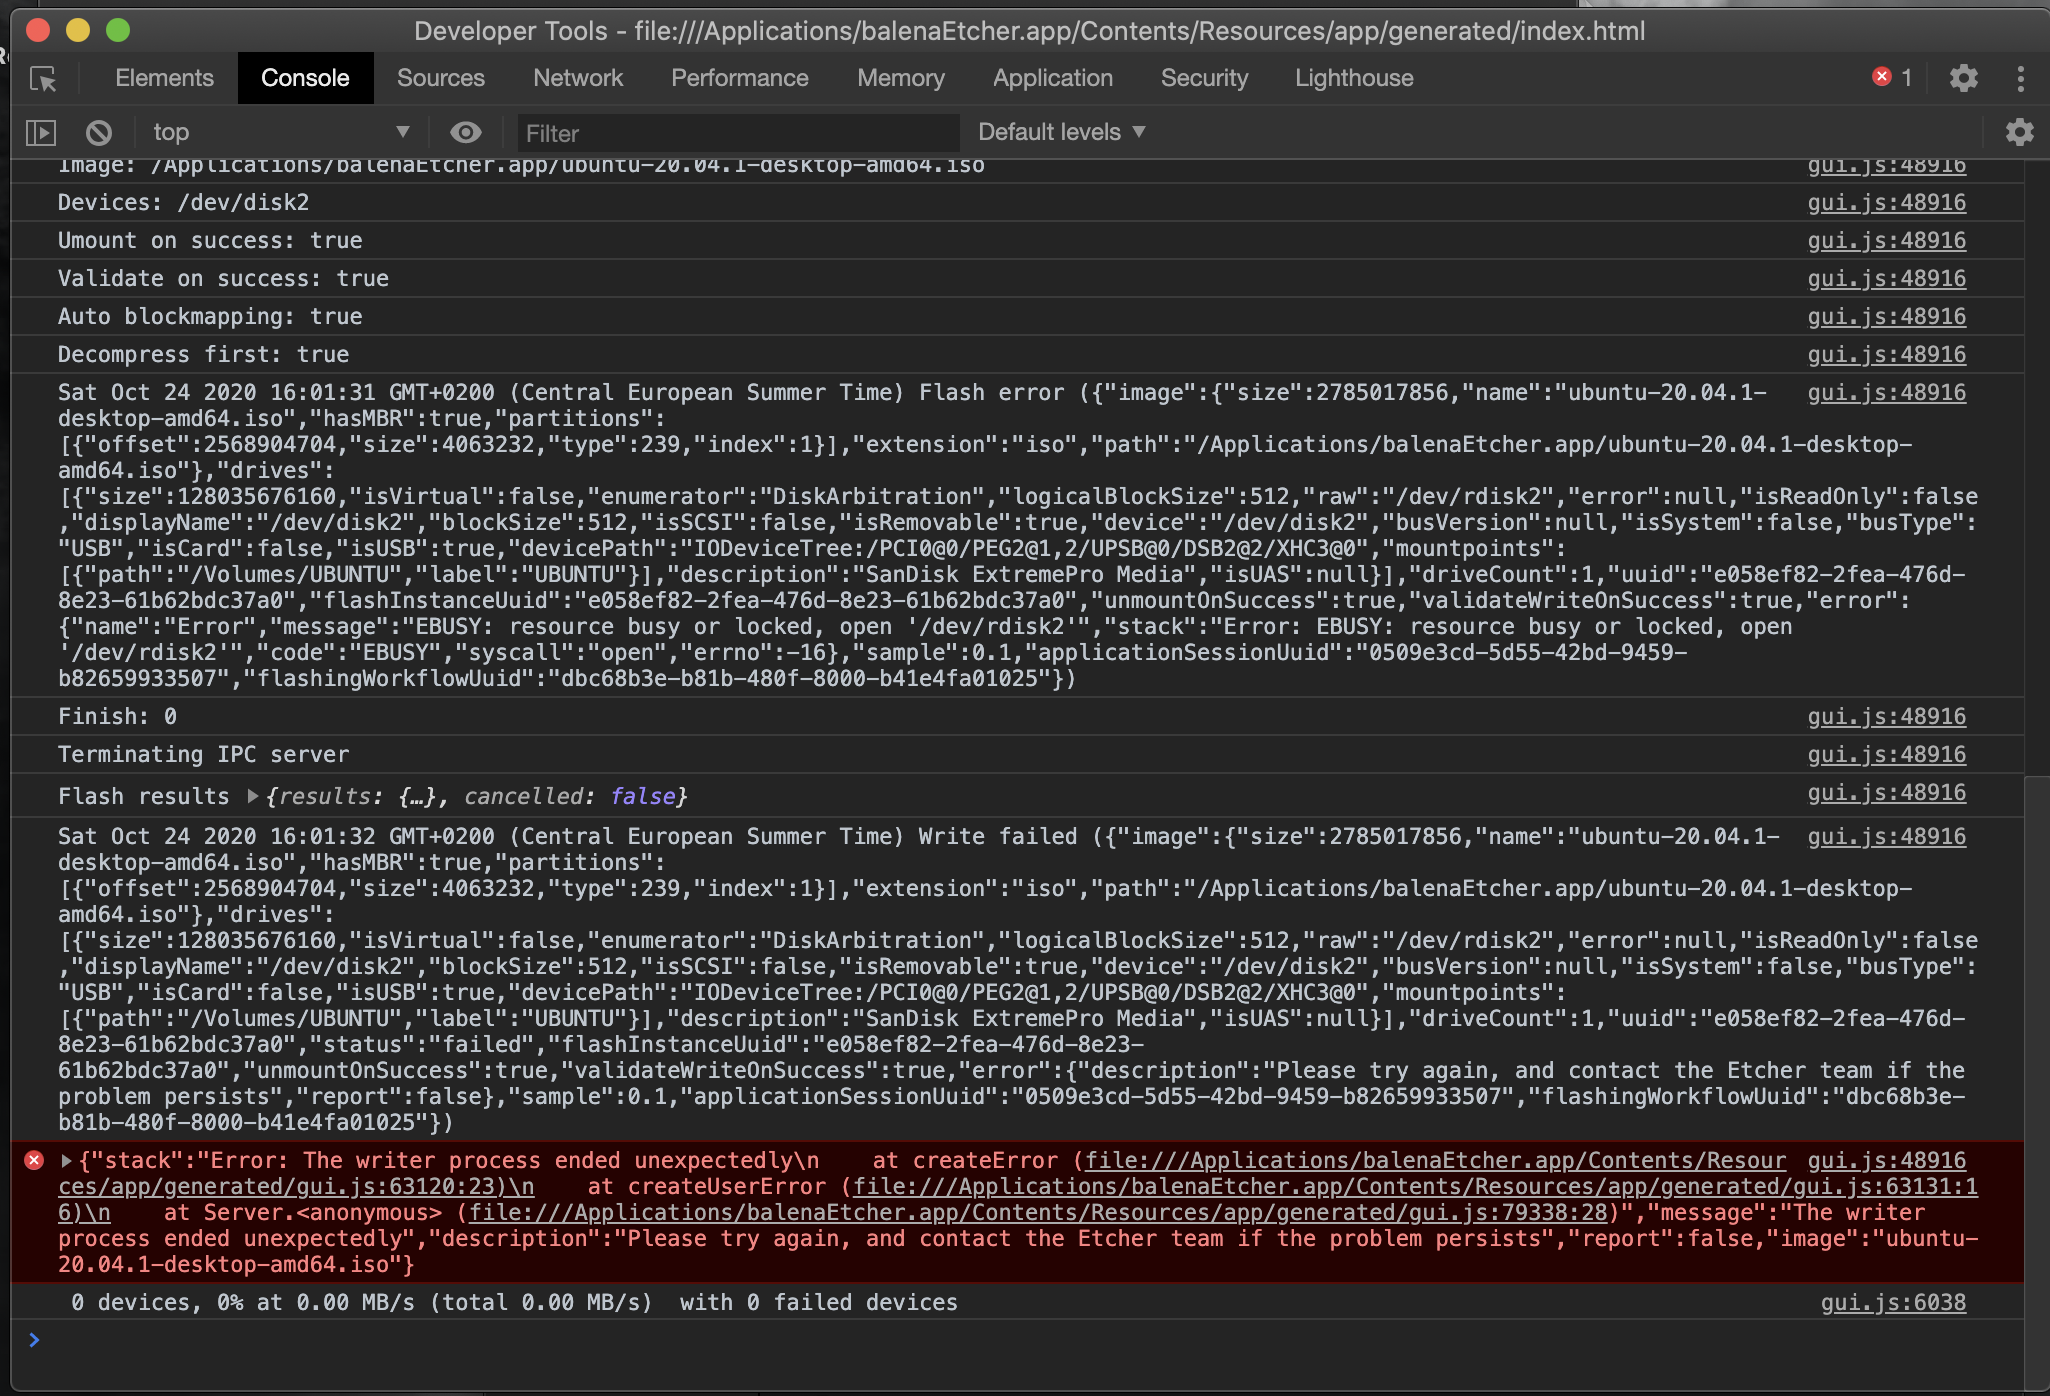2050x1396 pixels.
Task: Switch to the Network tab
Action: point(578,78)
